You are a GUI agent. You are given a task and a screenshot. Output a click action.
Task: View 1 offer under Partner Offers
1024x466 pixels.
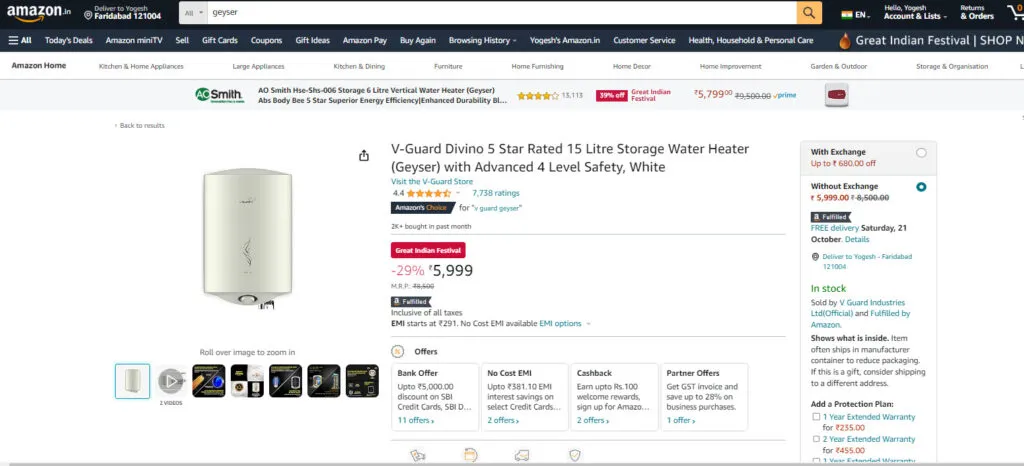680,420
